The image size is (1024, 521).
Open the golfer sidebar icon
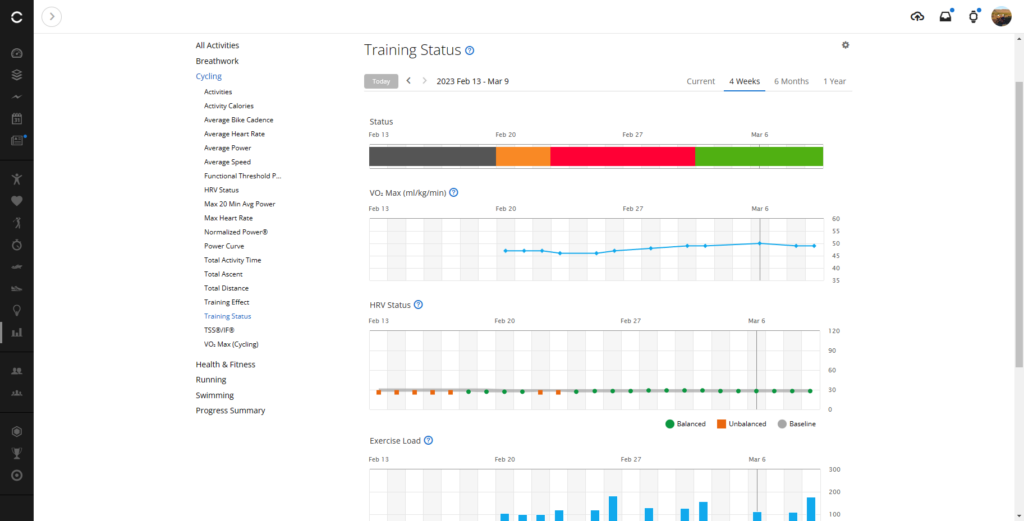pyautogui.click(x=17, y=223)
